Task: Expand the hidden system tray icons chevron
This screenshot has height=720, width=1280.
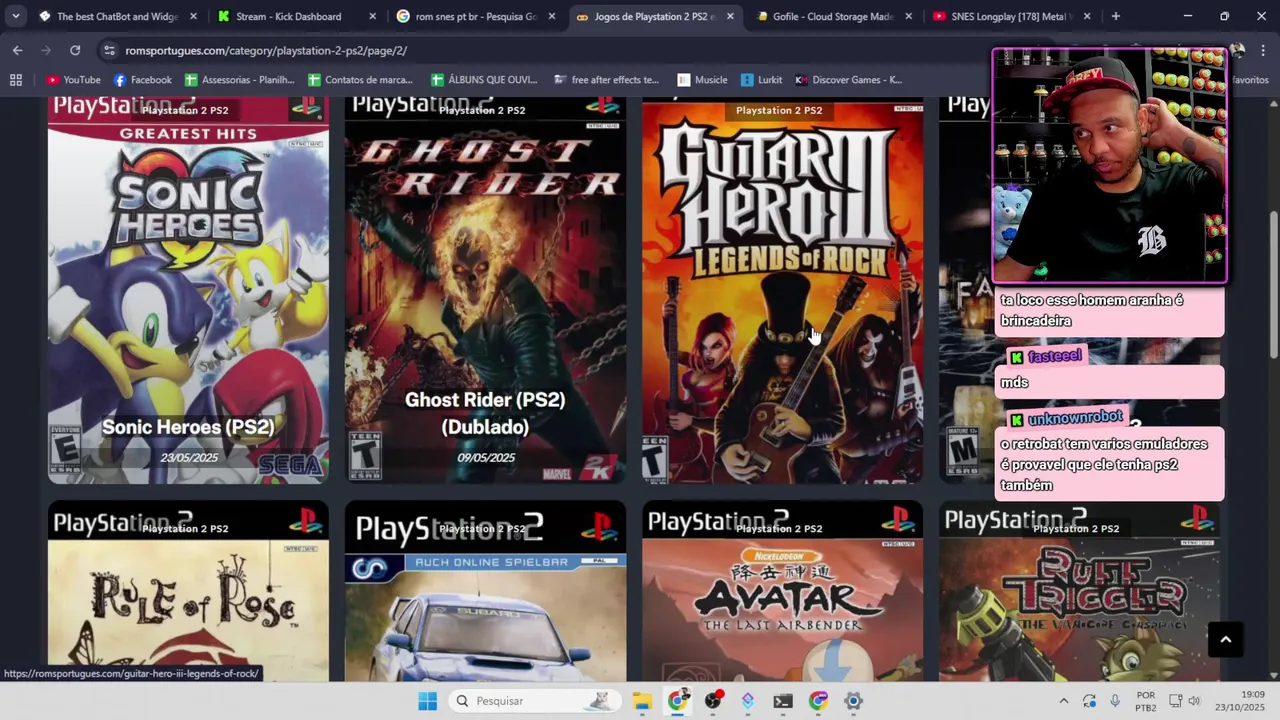Action: [1063, 701]
